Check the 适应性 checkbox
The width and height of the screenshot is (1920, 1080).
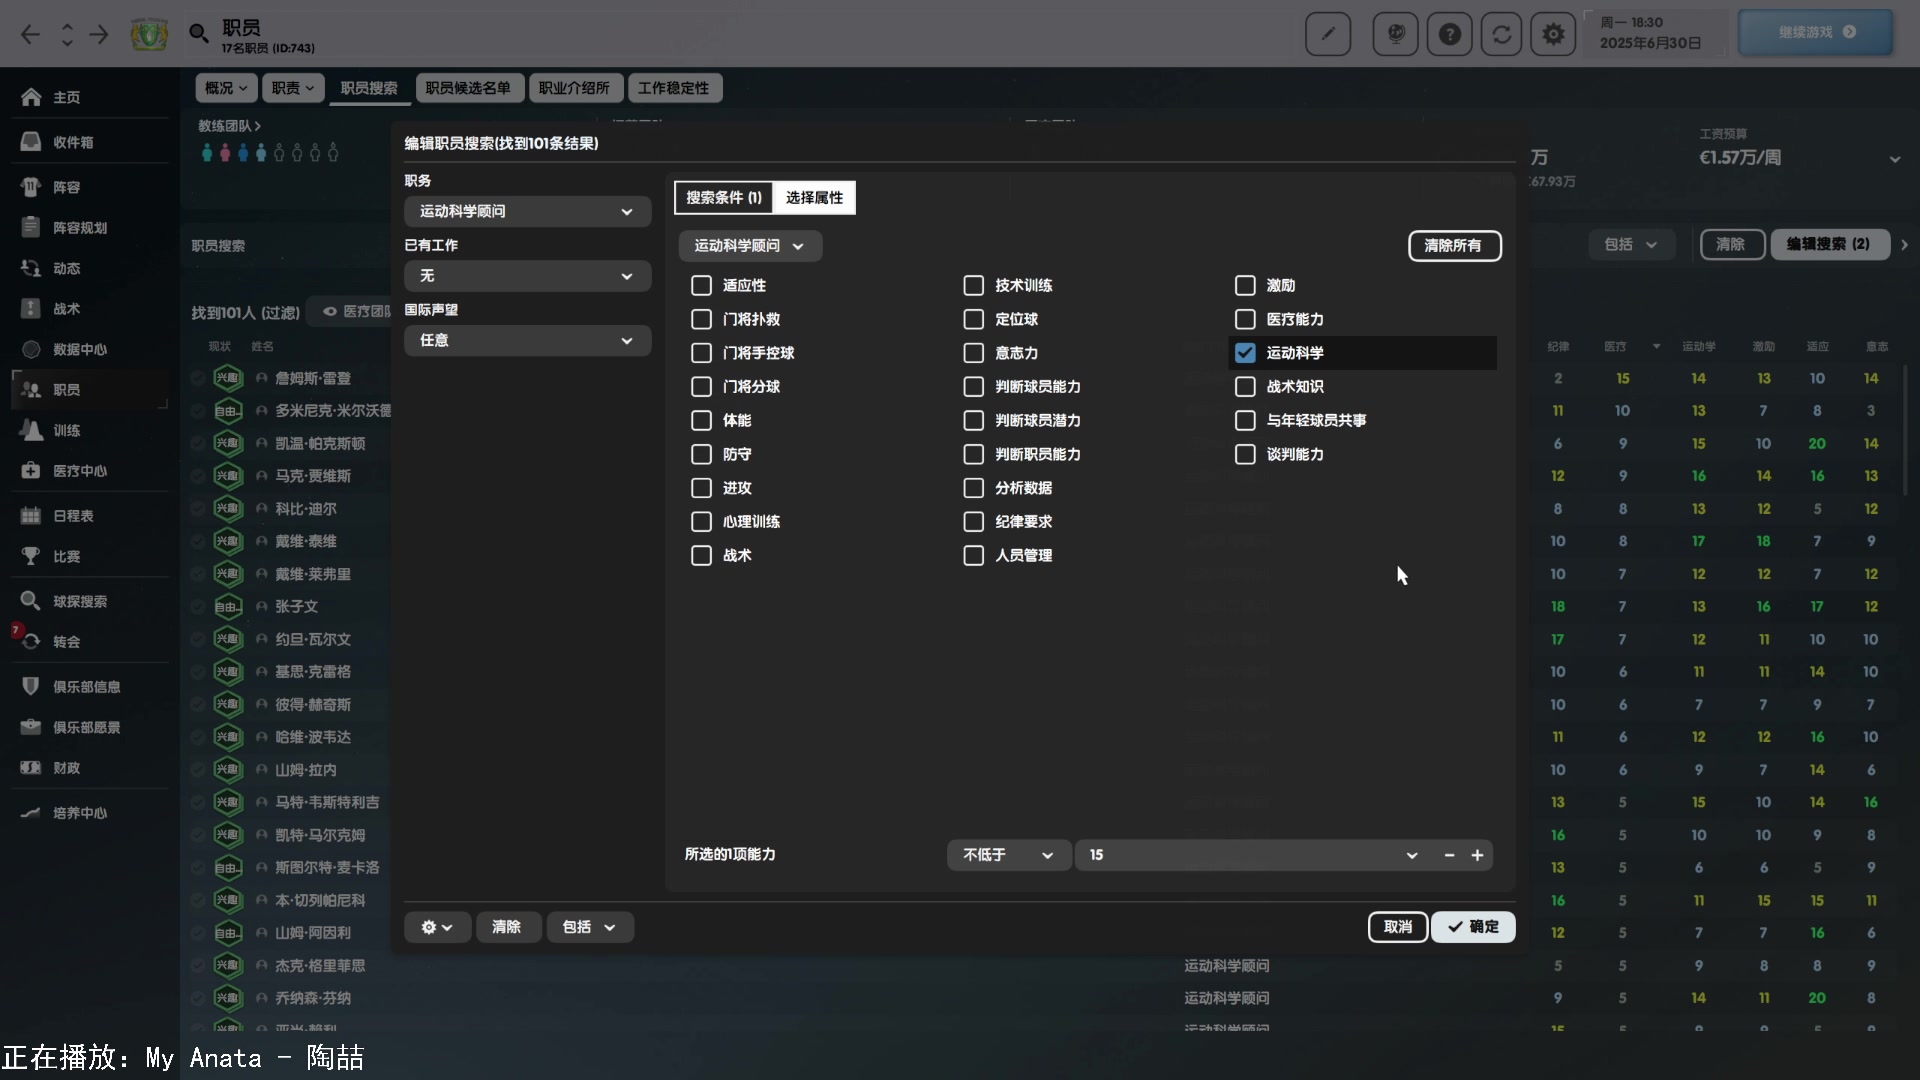pyautogui.click(x=701, y=286)
